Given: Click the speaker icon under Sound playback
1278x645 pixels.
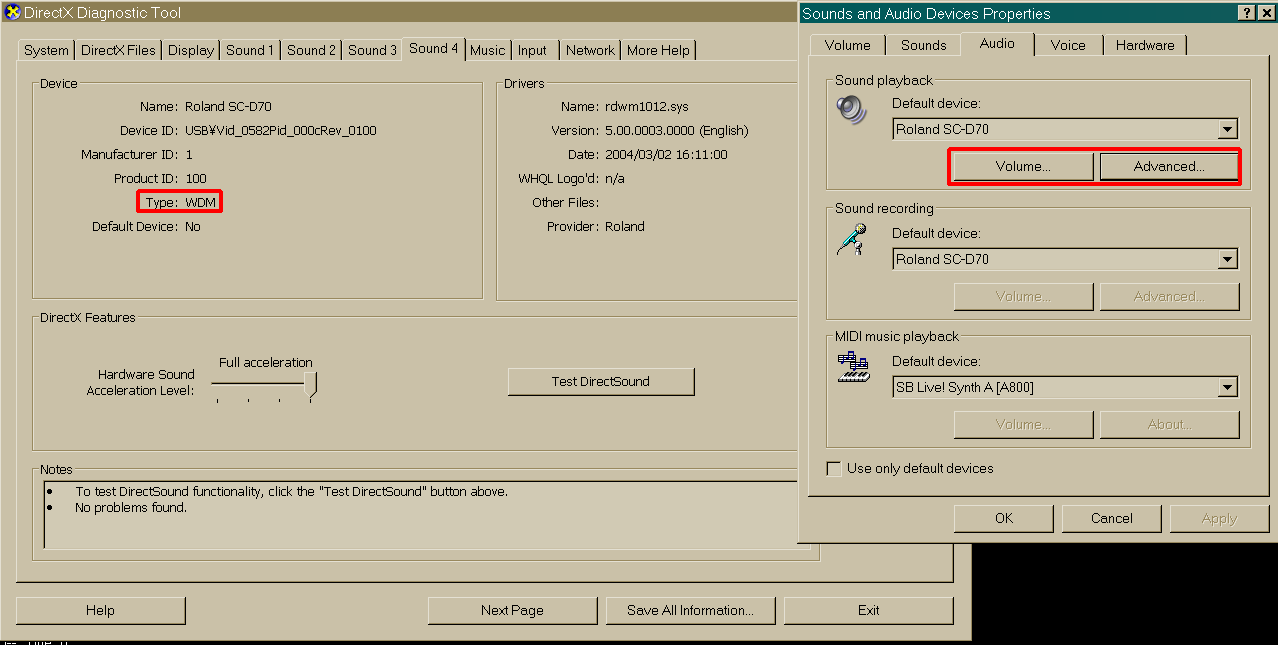Looking at the screenshot, I should tap(853, 109).
